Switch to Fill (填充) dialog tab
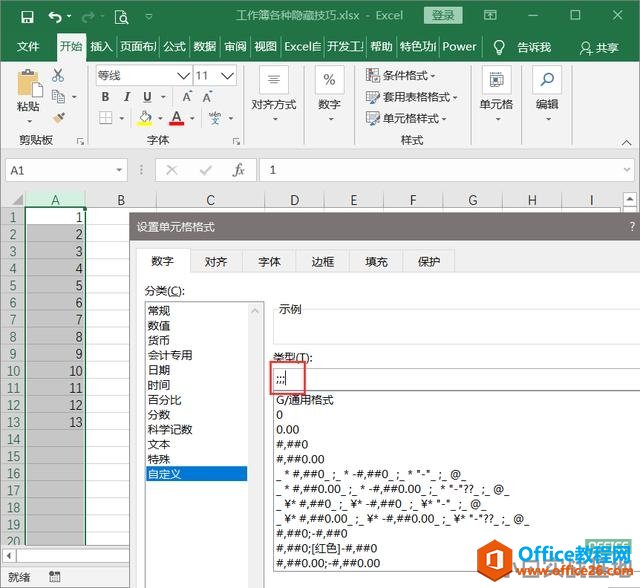Viewport: 640px width, 588px height. [376, 262]
